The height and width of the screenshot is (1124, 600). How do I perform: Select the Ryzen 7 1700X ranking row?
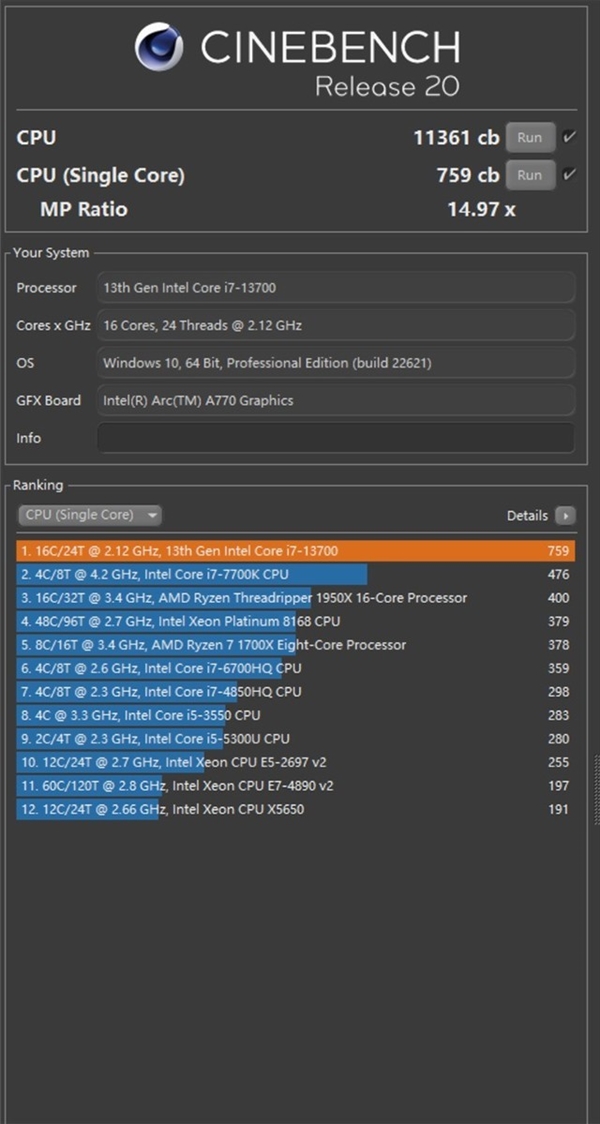coord(295,645)
